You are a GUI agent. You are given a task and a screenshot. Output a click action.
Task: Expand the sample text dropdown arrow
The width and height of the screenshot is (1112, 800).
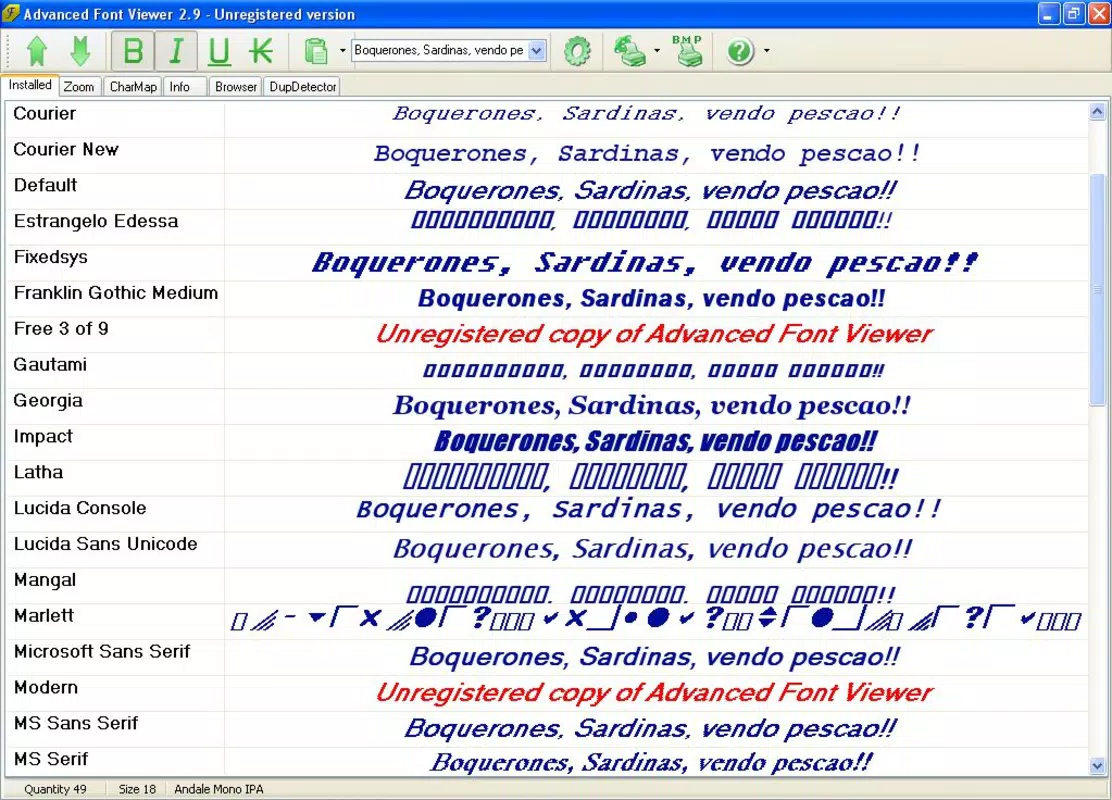coord(537,50)
